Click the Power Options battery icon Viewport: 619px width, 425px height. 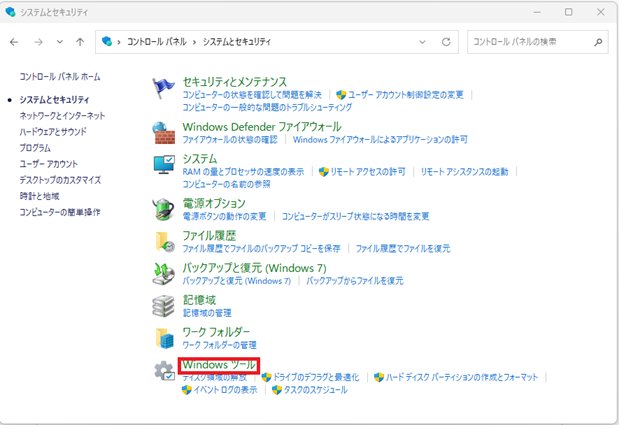point(163,209)
